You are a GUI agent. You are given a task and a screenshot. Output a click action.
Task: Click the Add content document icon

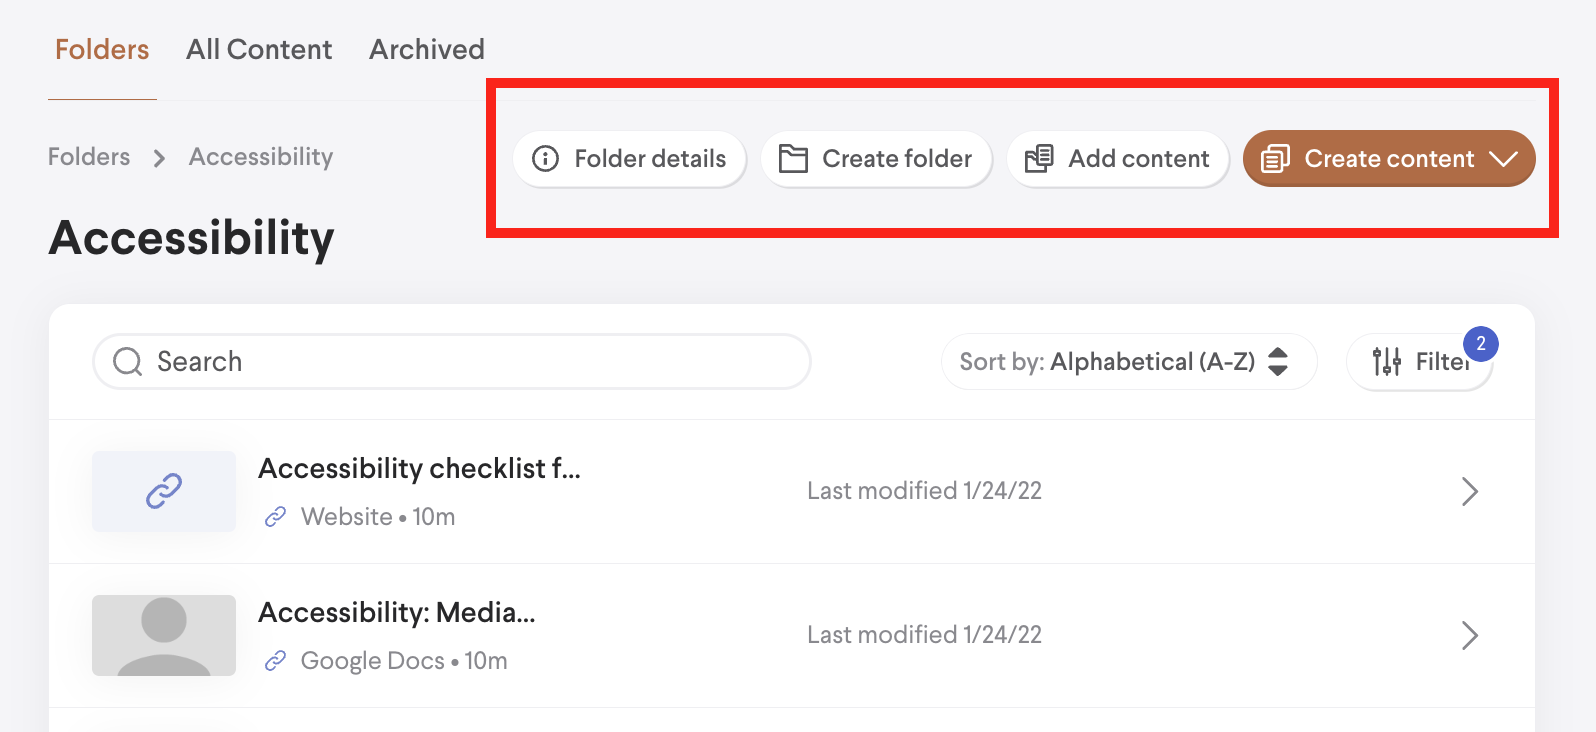click(1039, 159)
